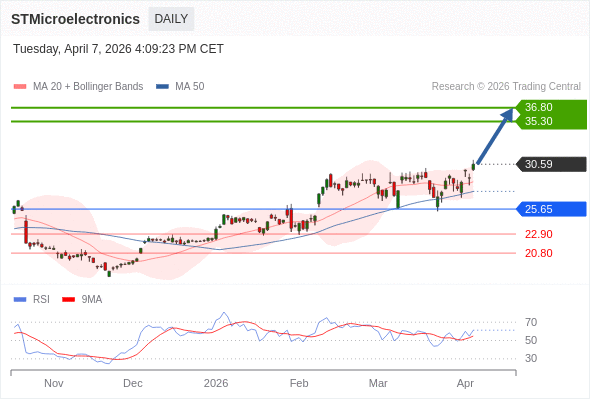The width and height of the screenshot is (590, 400).
Task: Select the STMicroelectronics chart title
Action: (75, 19)
